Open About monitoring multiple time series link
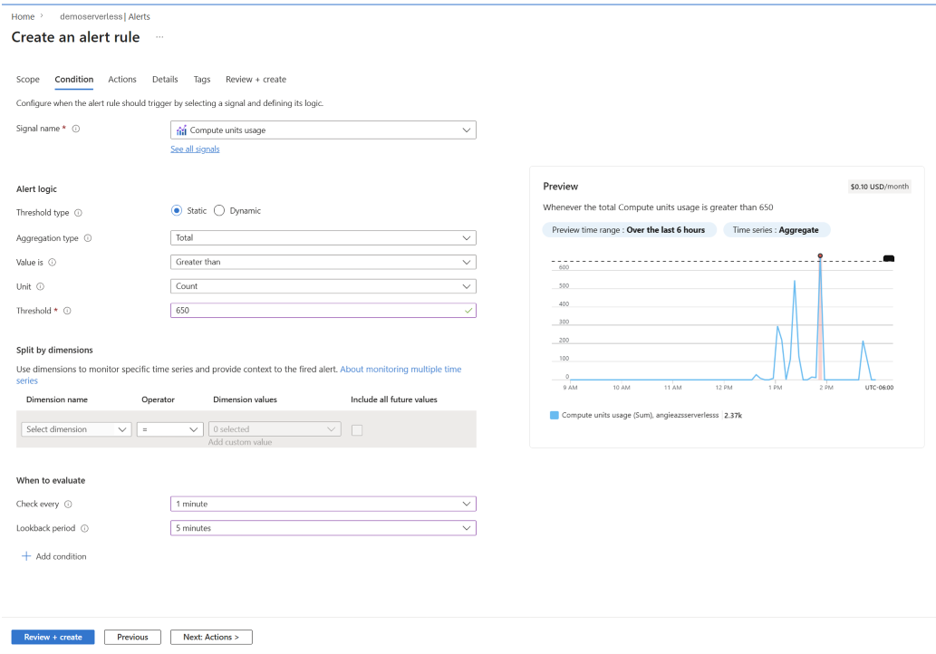The width and height of the screenshot is (936, 654). (401, 369)
